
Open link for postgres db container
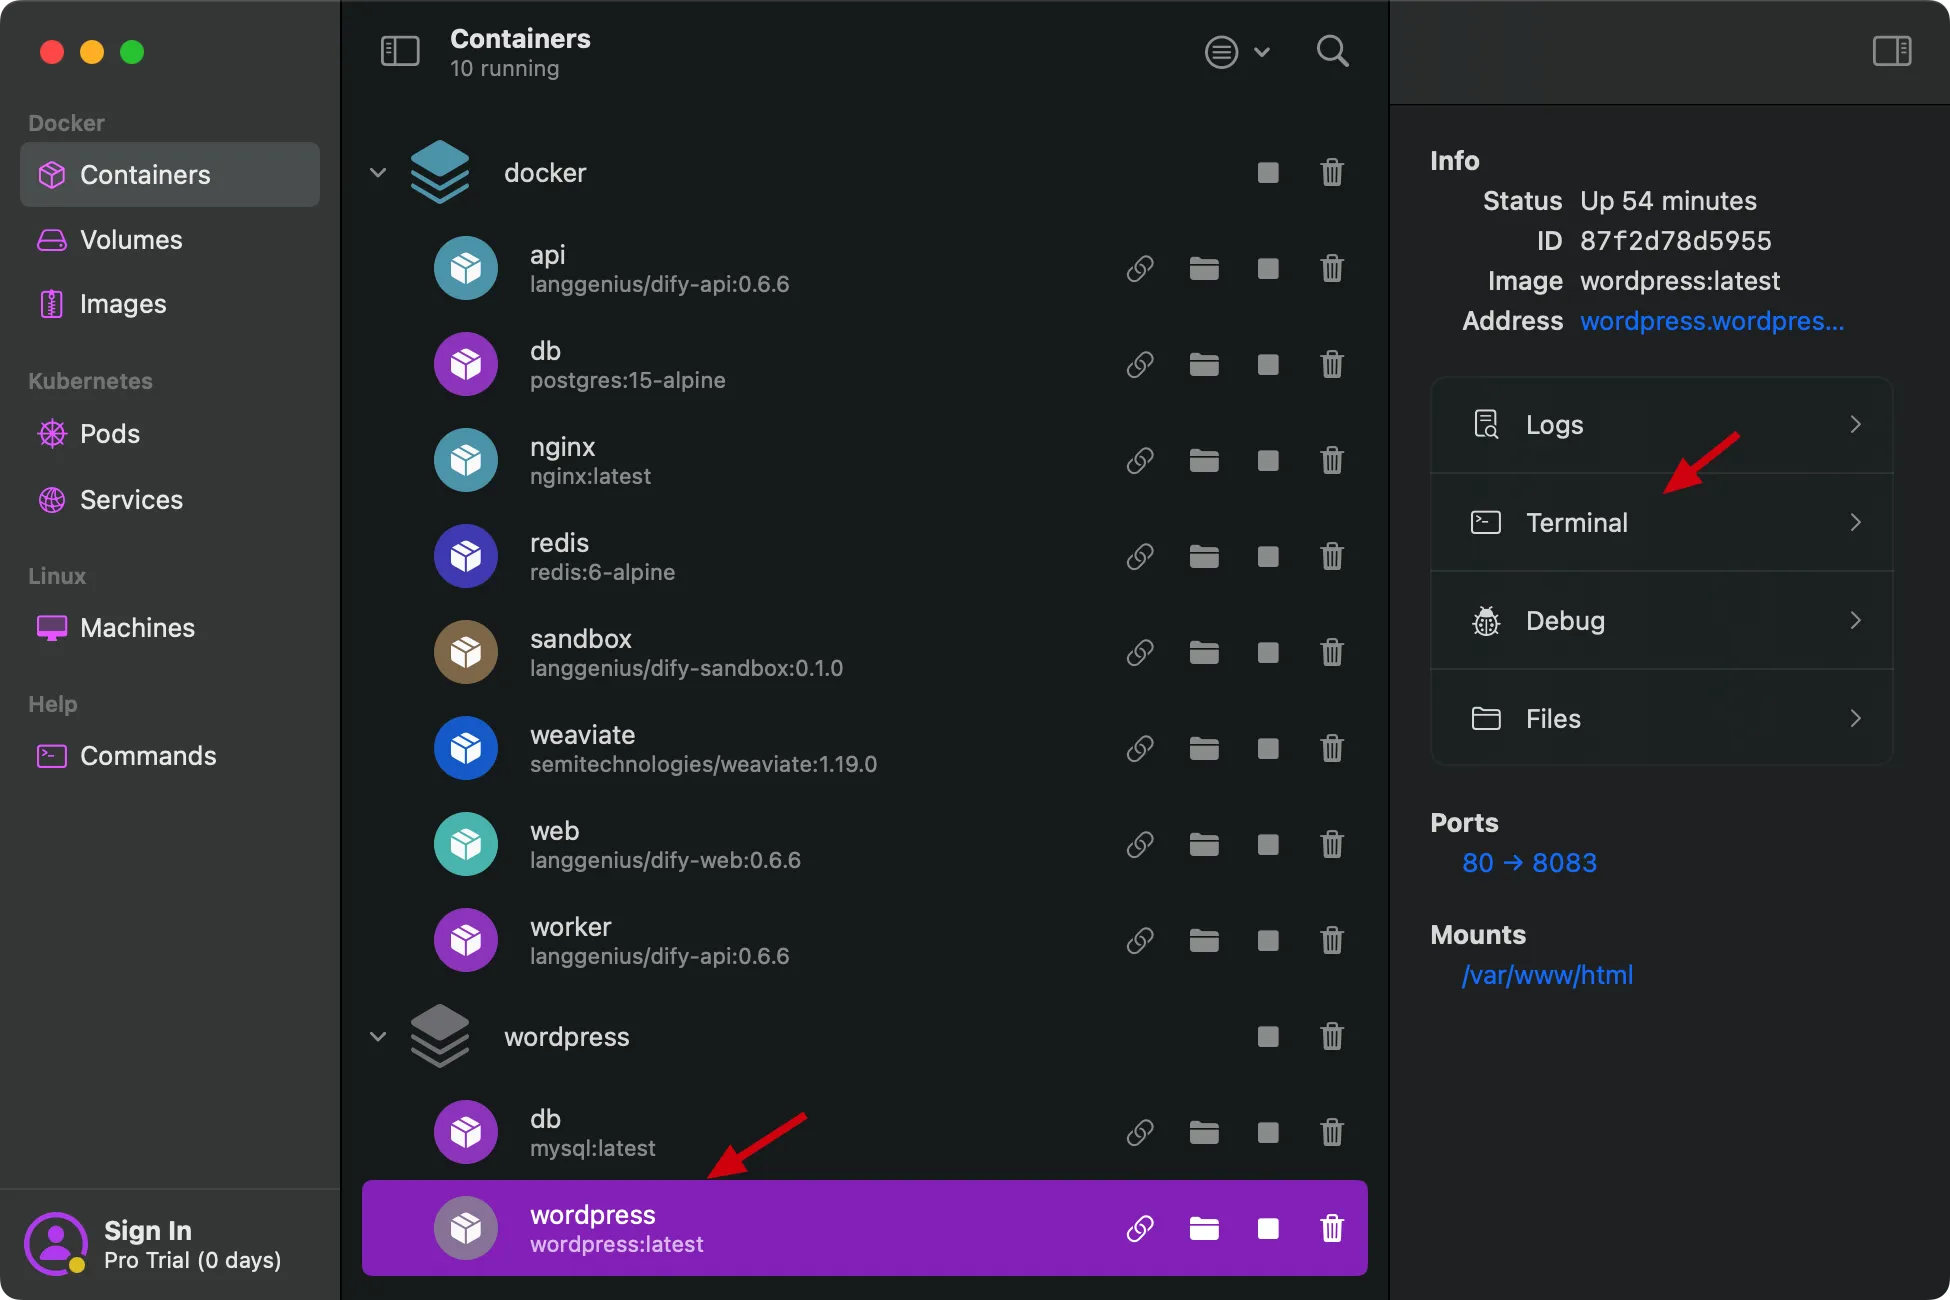(1140, 365)
